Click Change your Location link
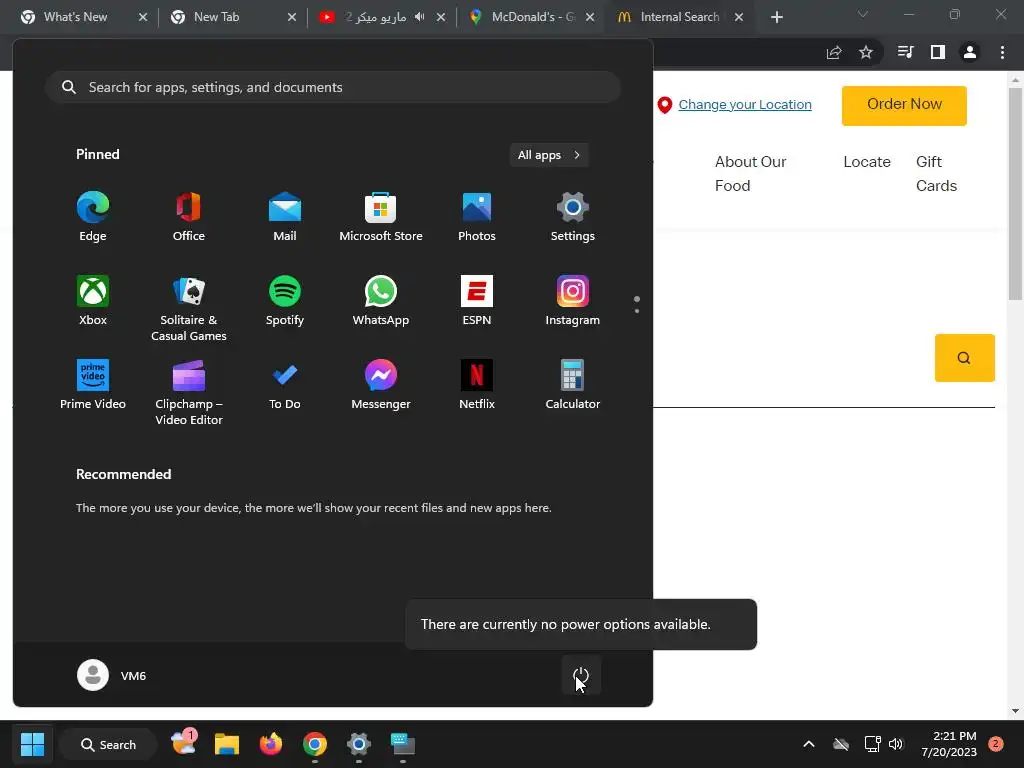The height and width of the screenshot is (768, 1024). tap(744, 104)
